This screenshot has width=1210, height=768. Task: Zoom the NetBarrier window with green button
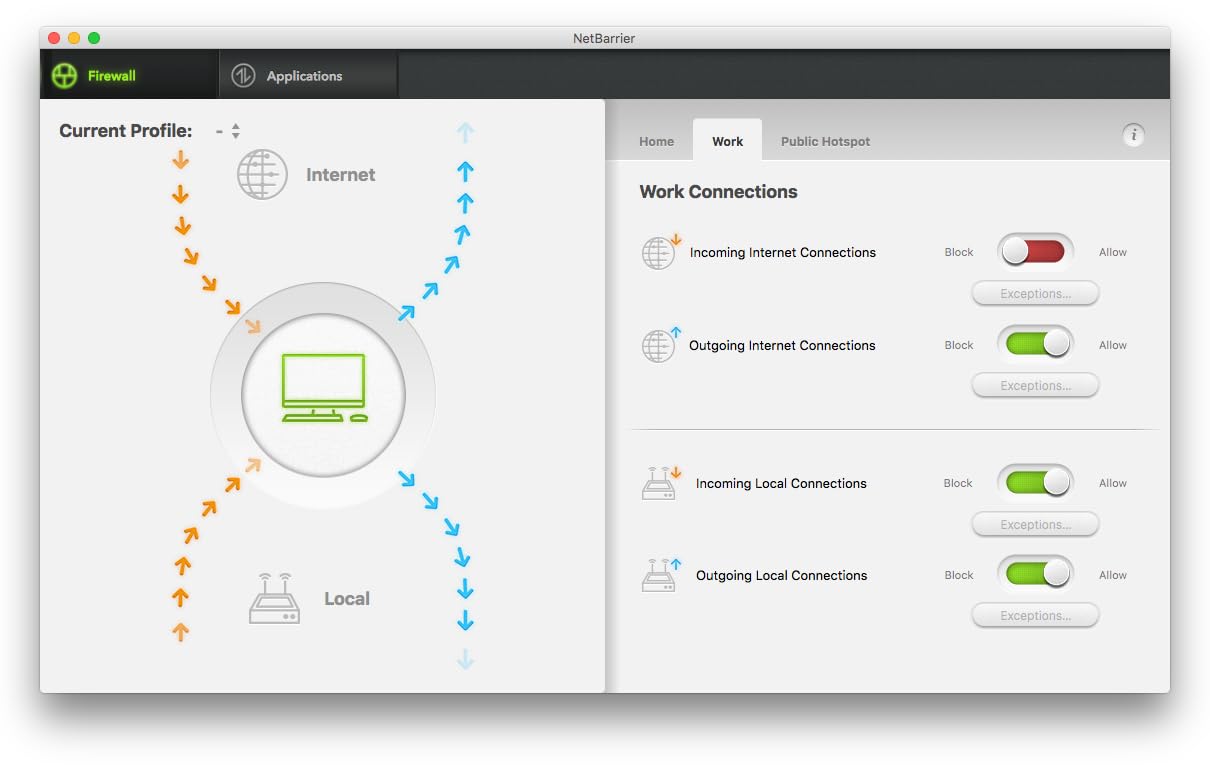tap(94, 38)
